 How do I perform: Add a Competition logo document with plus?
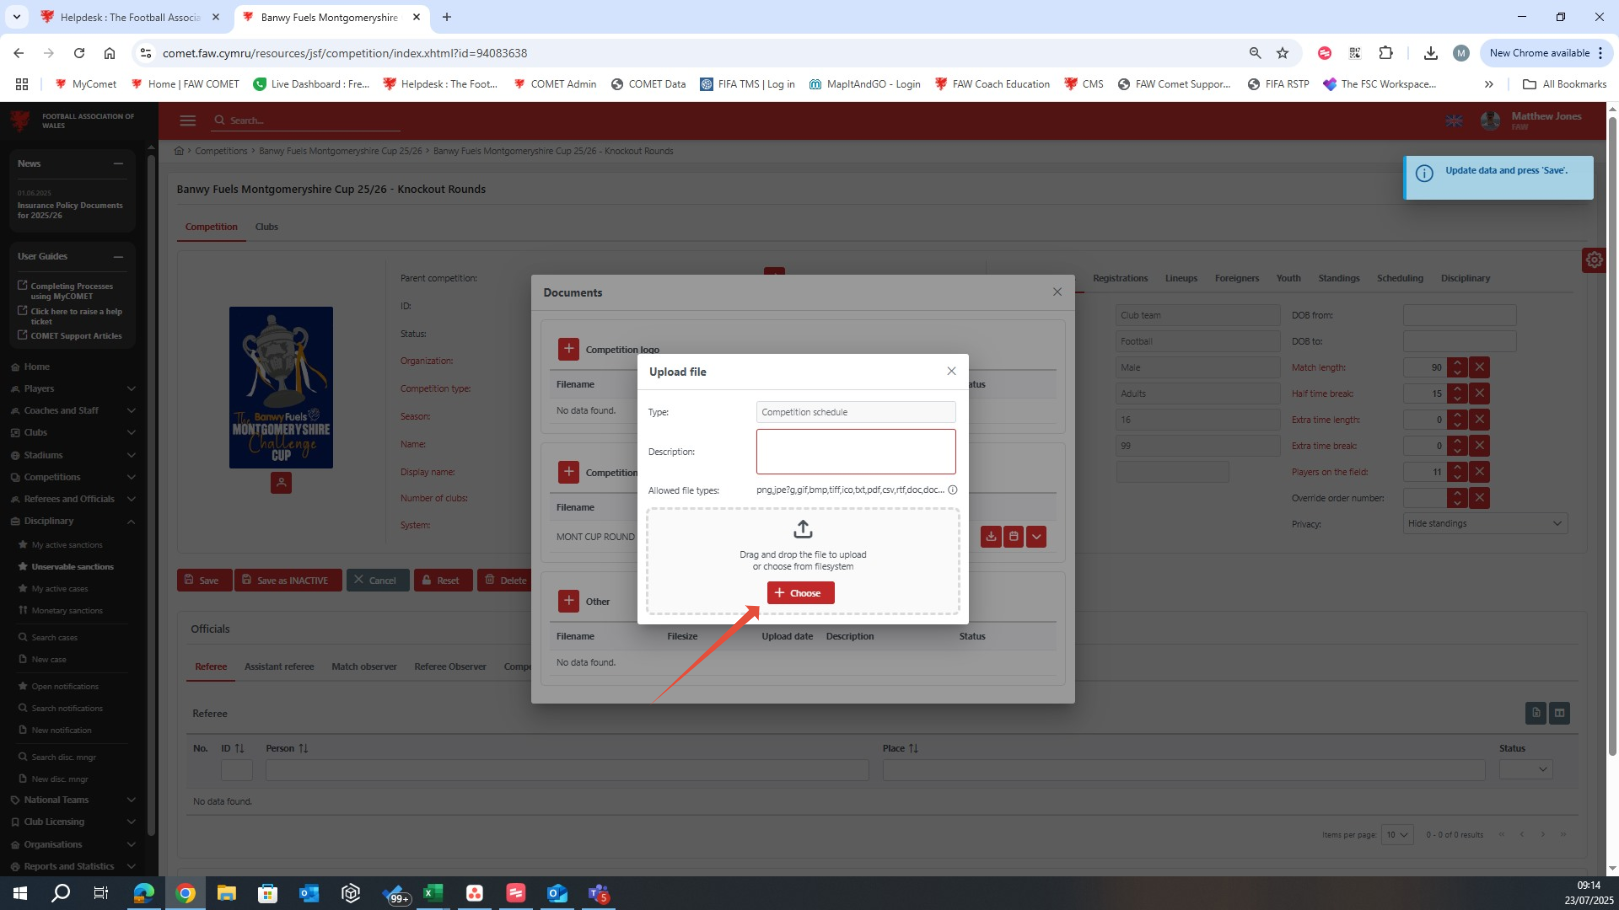click(568, 349)
